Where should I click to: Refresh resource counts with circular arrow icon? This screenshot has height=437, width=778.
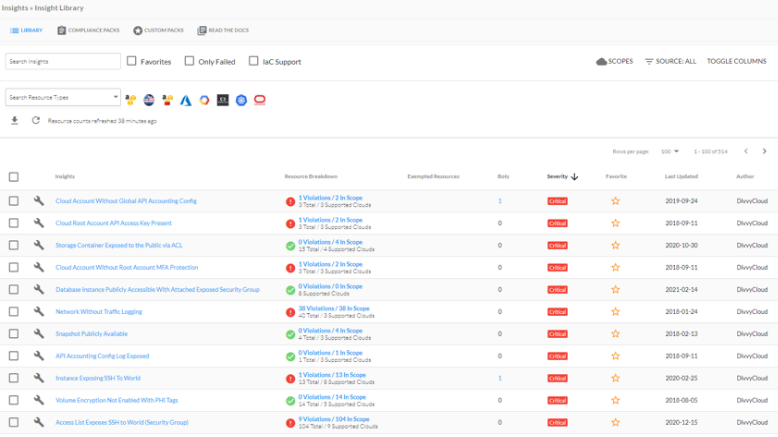click(x=36, y=121)
